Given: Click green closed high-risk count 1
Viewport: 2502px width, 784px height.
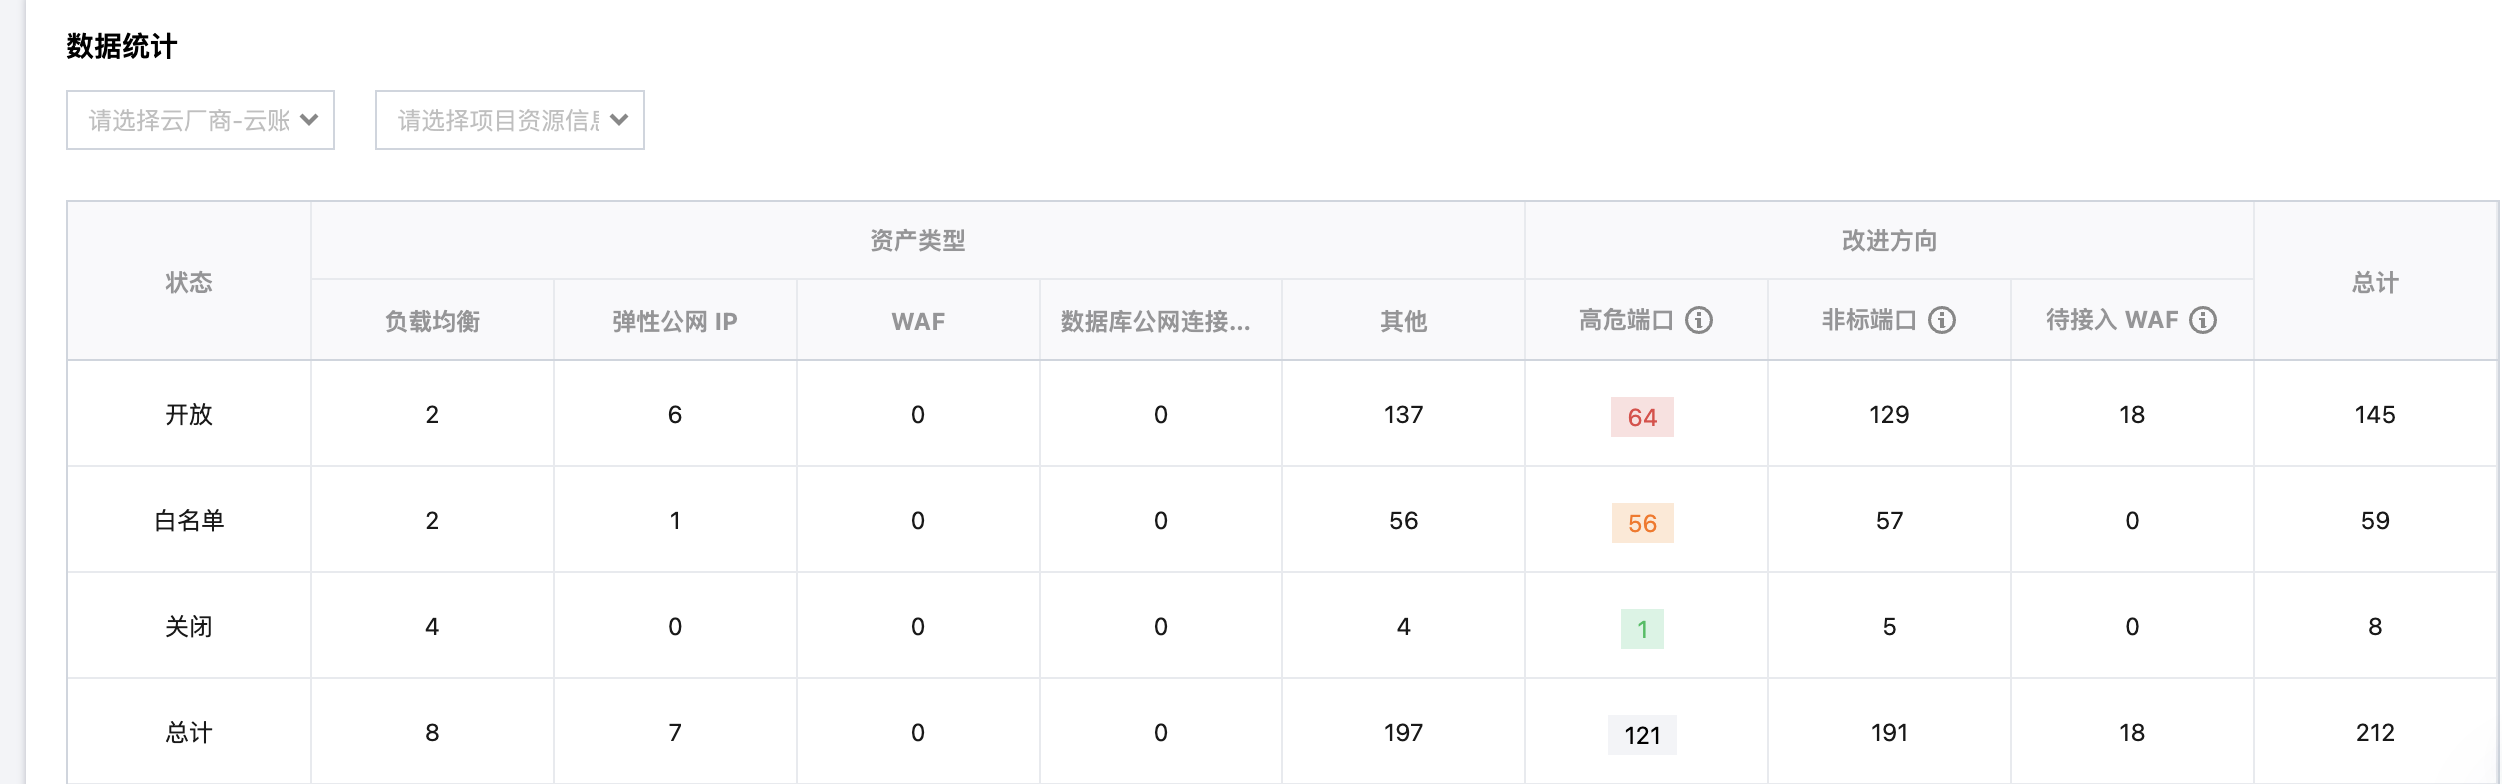Looking at the screenshot, I should pyautogui.click(x=1642, y=629).
